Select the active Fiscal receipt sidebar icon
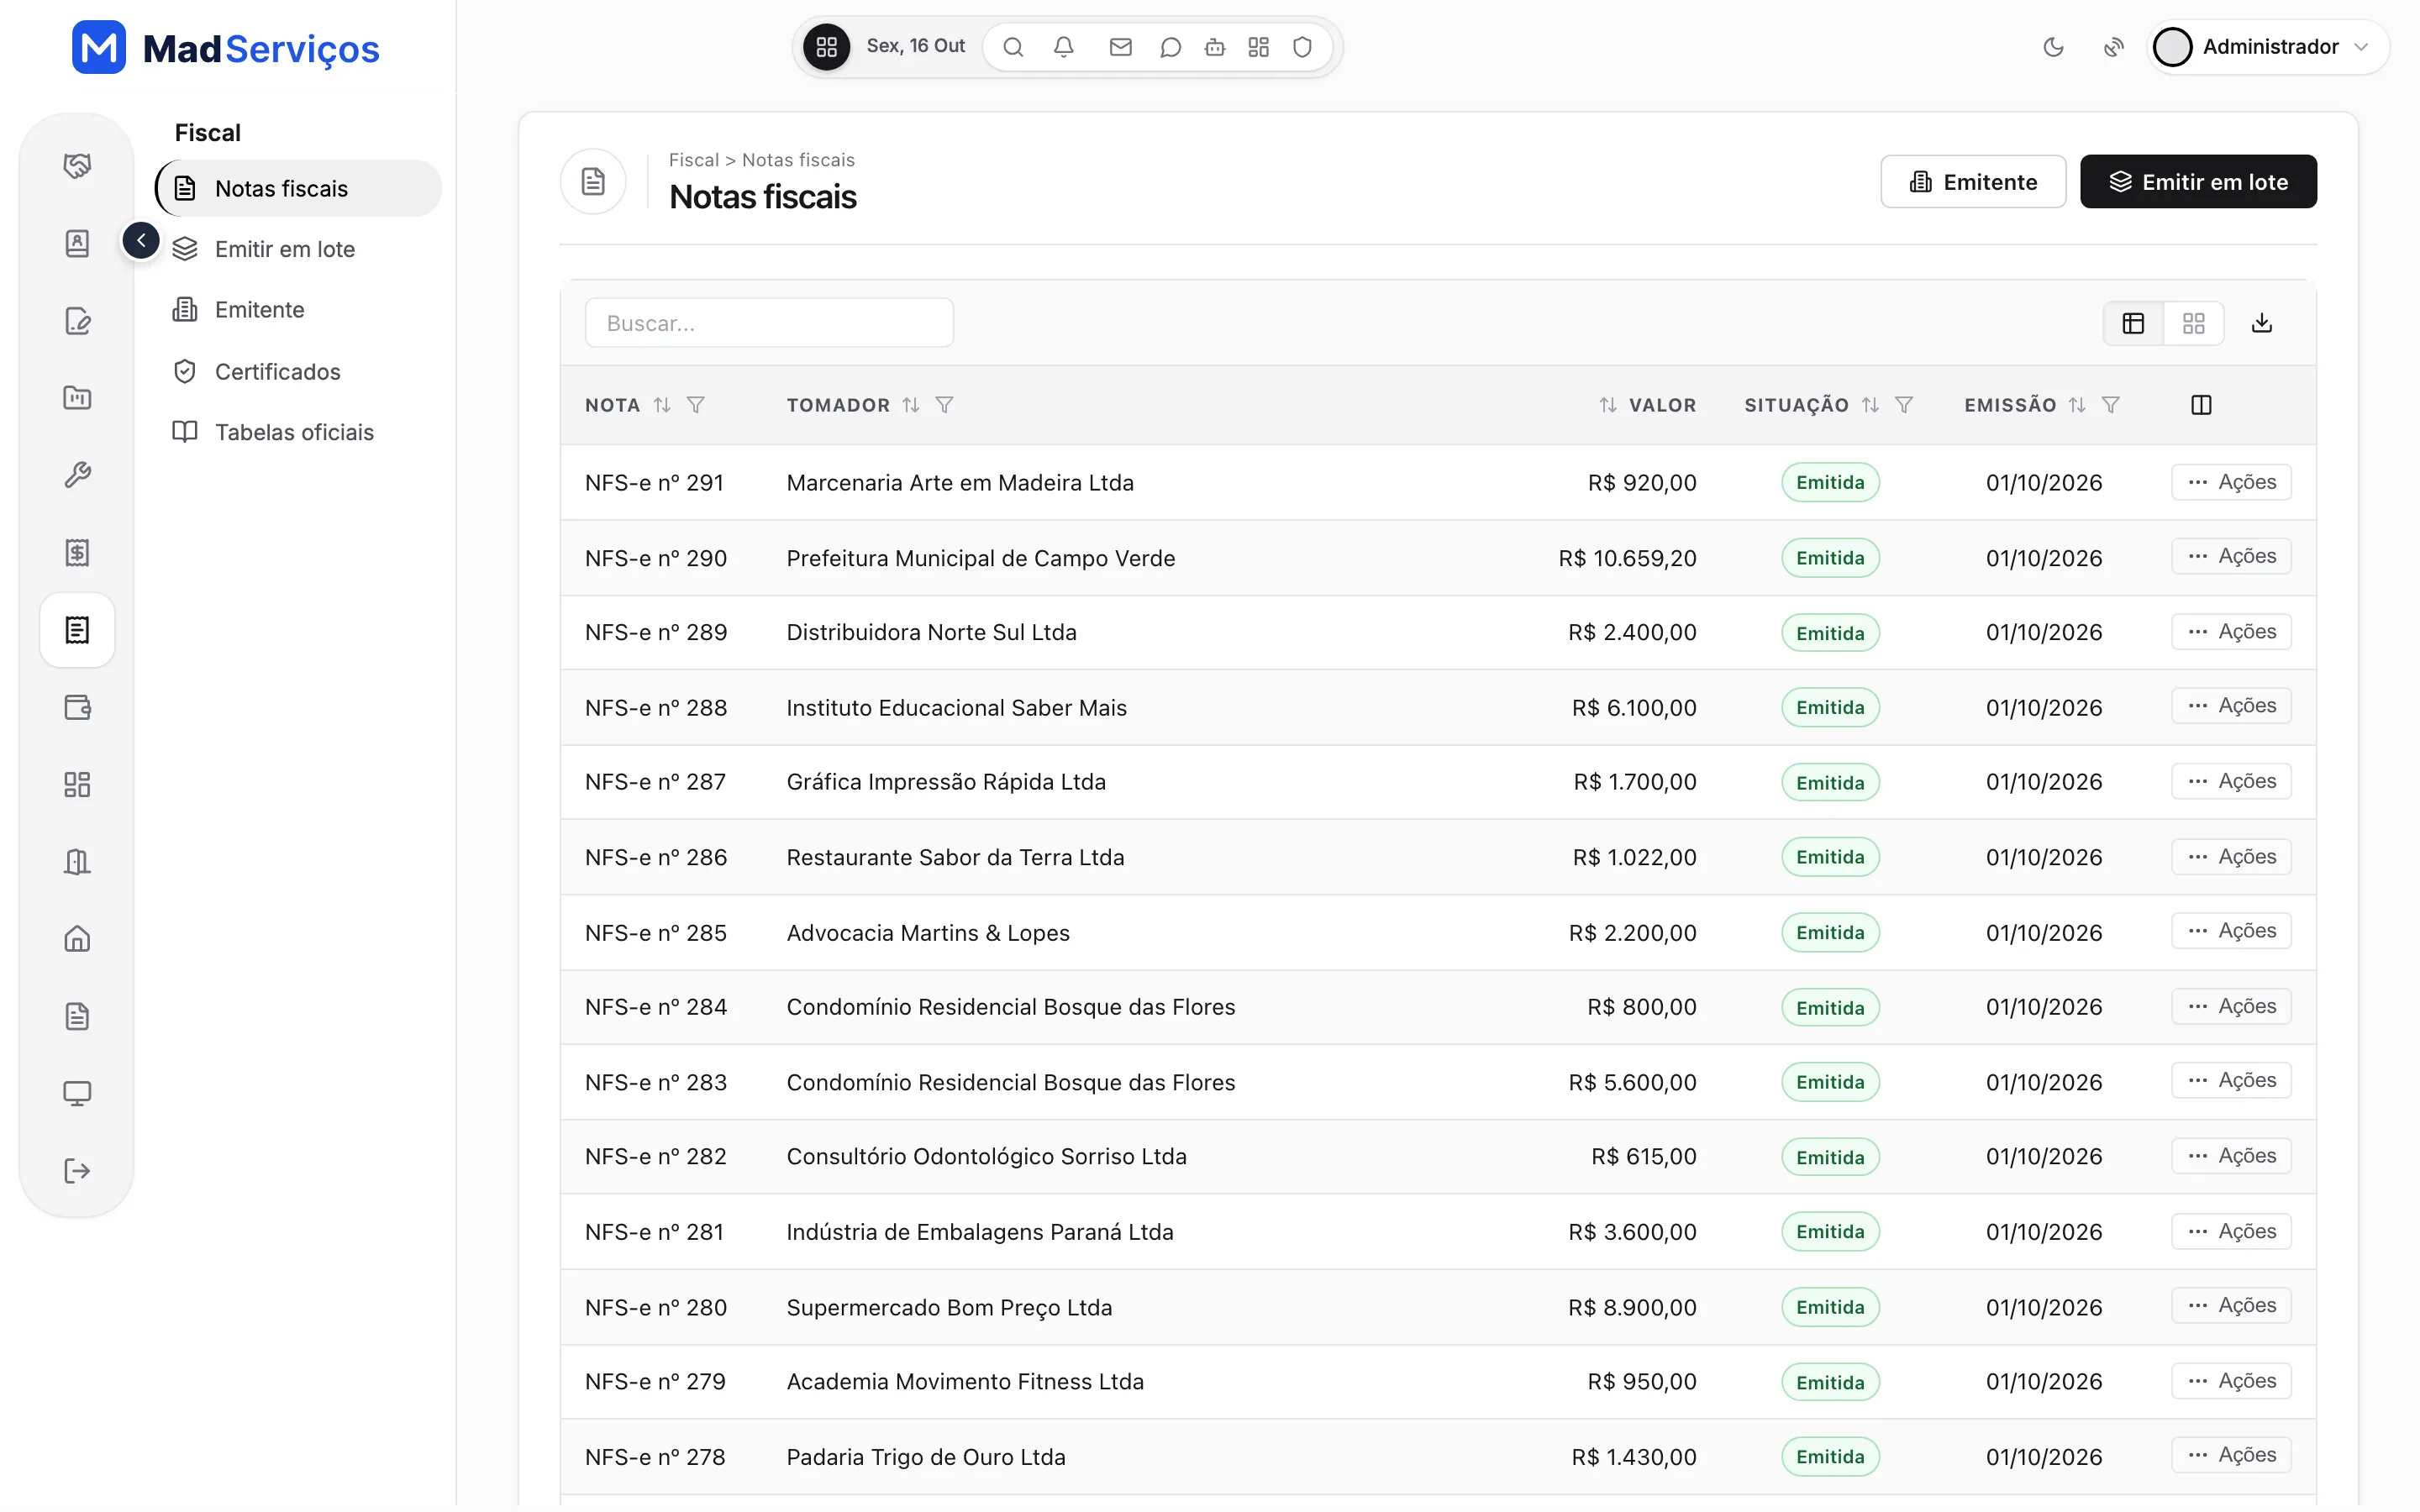 click(77, 630)
